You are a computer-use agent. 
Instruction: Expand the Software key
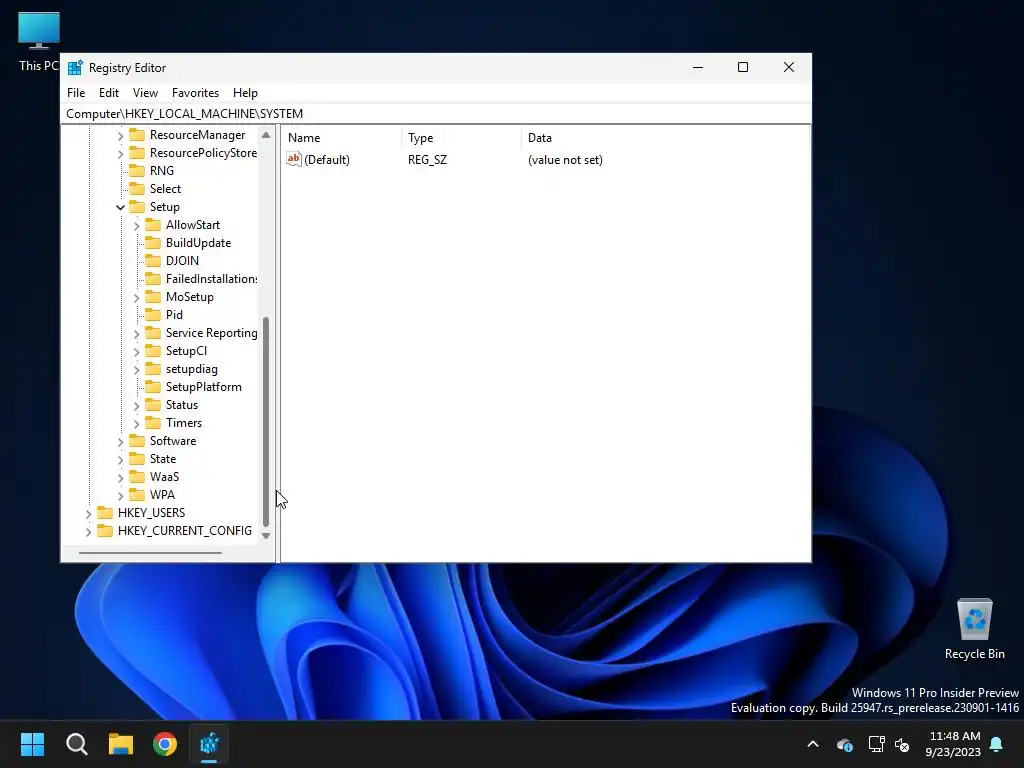(120, 441)
